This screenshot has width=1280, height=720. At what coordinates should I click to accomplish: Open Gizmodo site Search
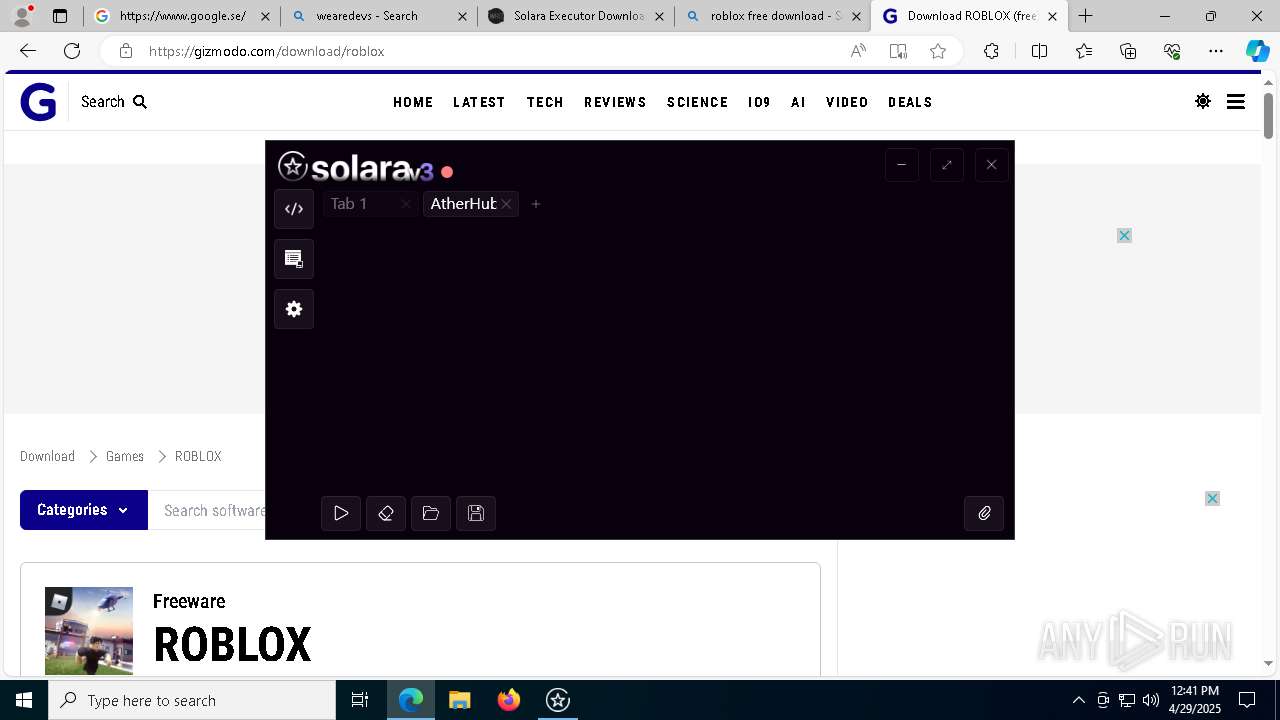[x=114, y=102]
